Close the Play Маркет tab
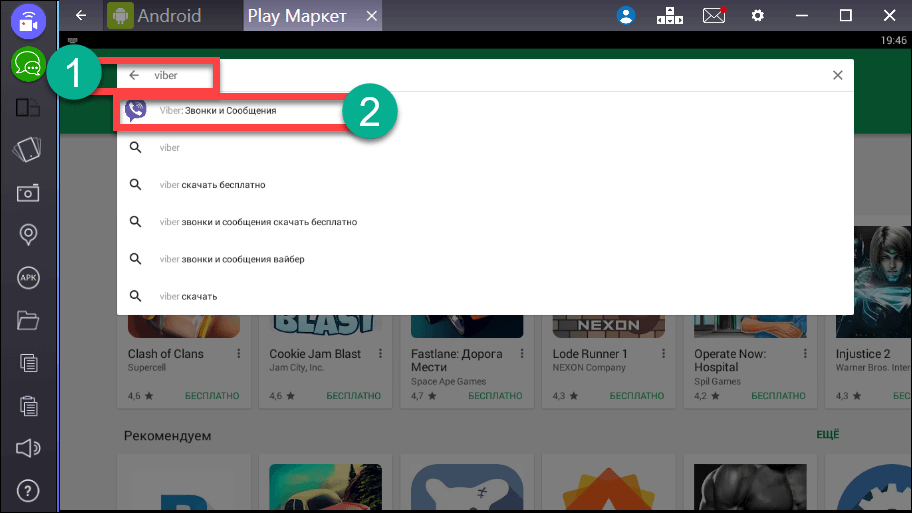This screenshot has height=513, width=912. tap(372, 16)
